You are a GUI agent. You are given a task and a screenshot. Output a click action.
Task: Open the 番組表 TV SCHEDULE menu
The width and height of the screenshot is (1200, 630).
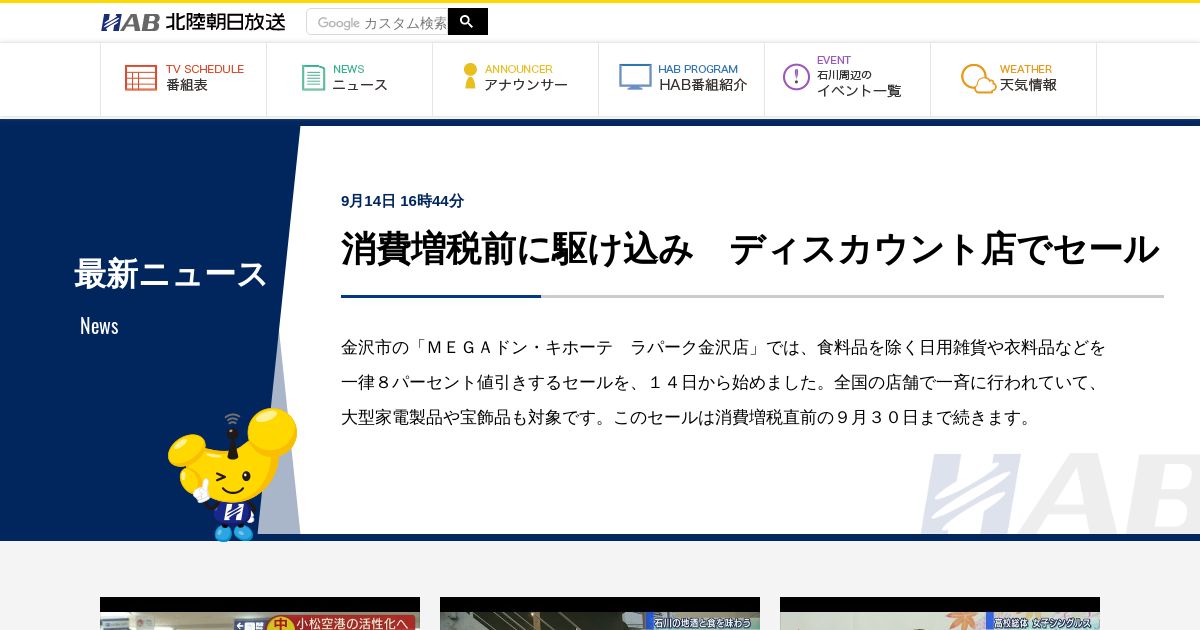(x=184, y=79)
